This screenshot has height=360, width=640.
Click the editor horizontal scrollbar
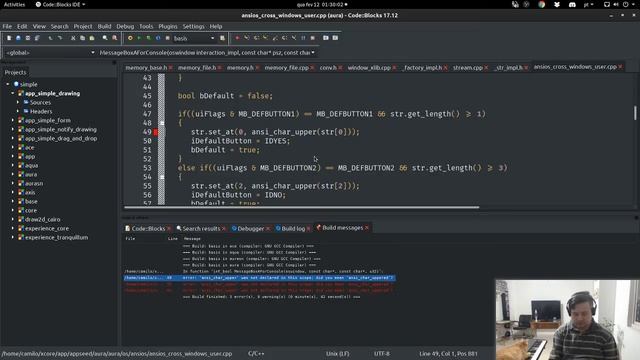(x=302, y=207)
